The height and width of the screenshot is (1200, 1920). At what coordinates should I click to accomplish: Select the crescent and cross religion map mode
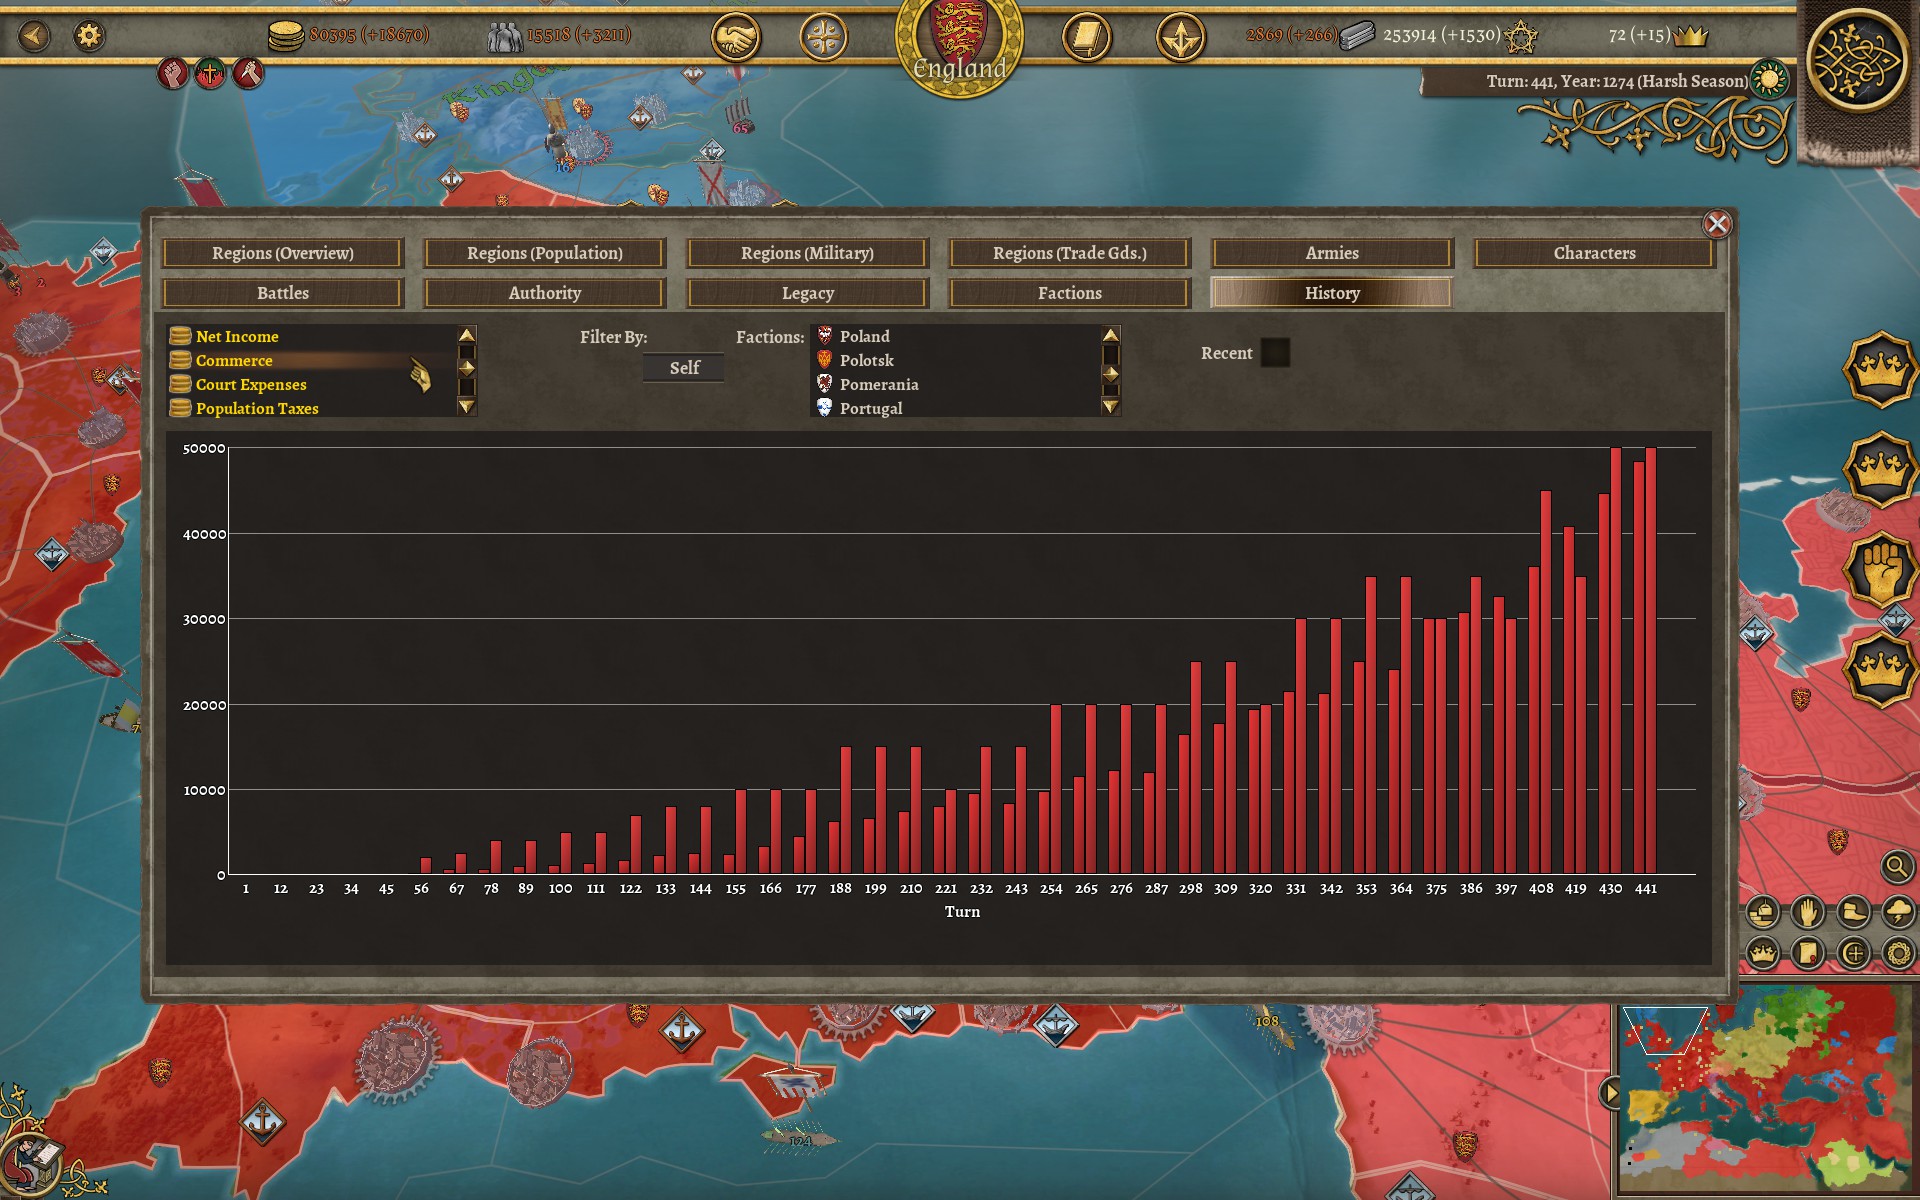[x=1853, y=953]
